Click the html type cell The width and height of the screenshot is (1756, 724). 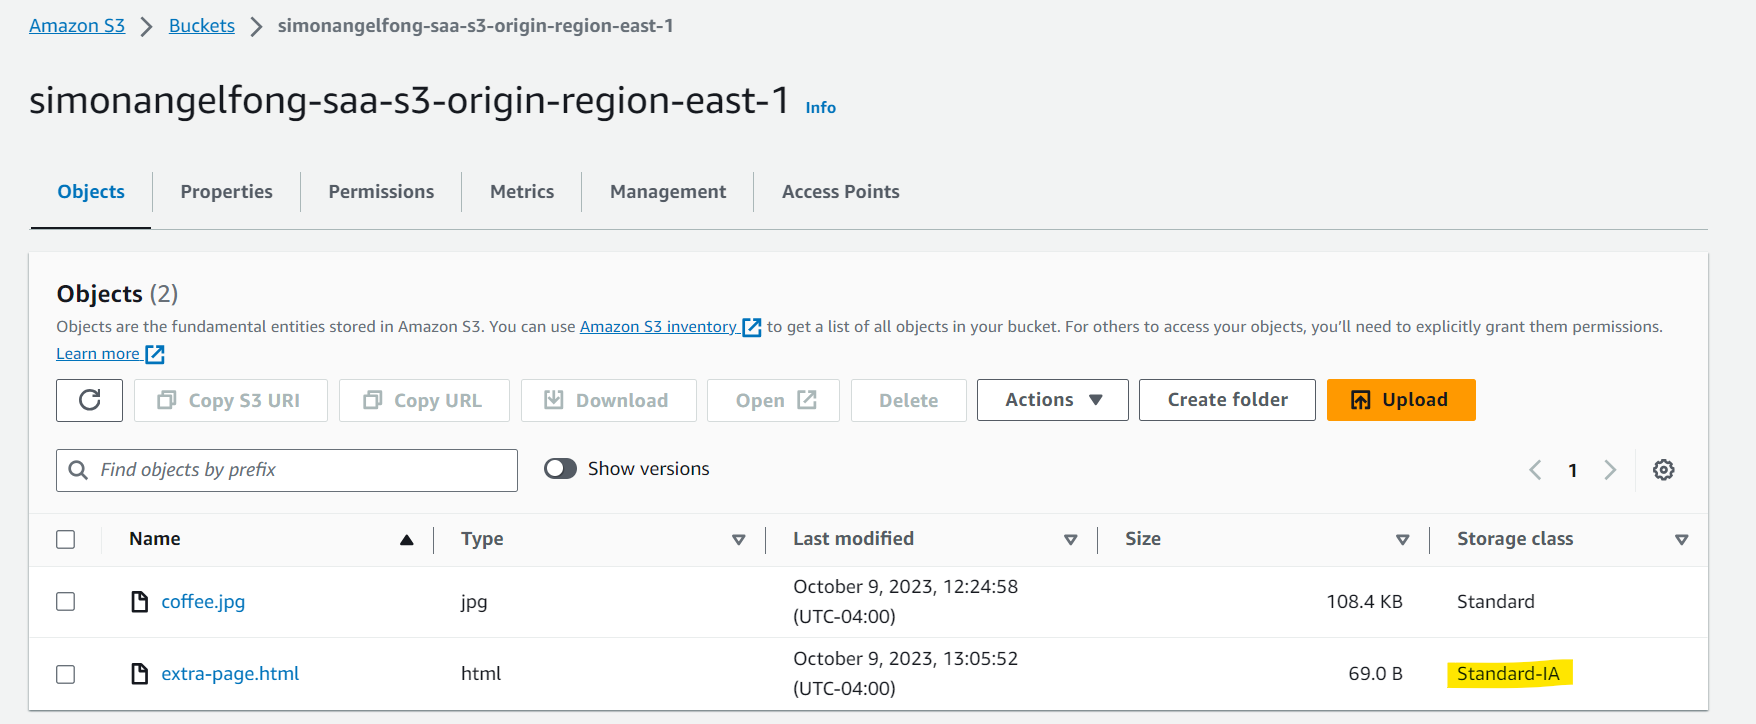481,673
